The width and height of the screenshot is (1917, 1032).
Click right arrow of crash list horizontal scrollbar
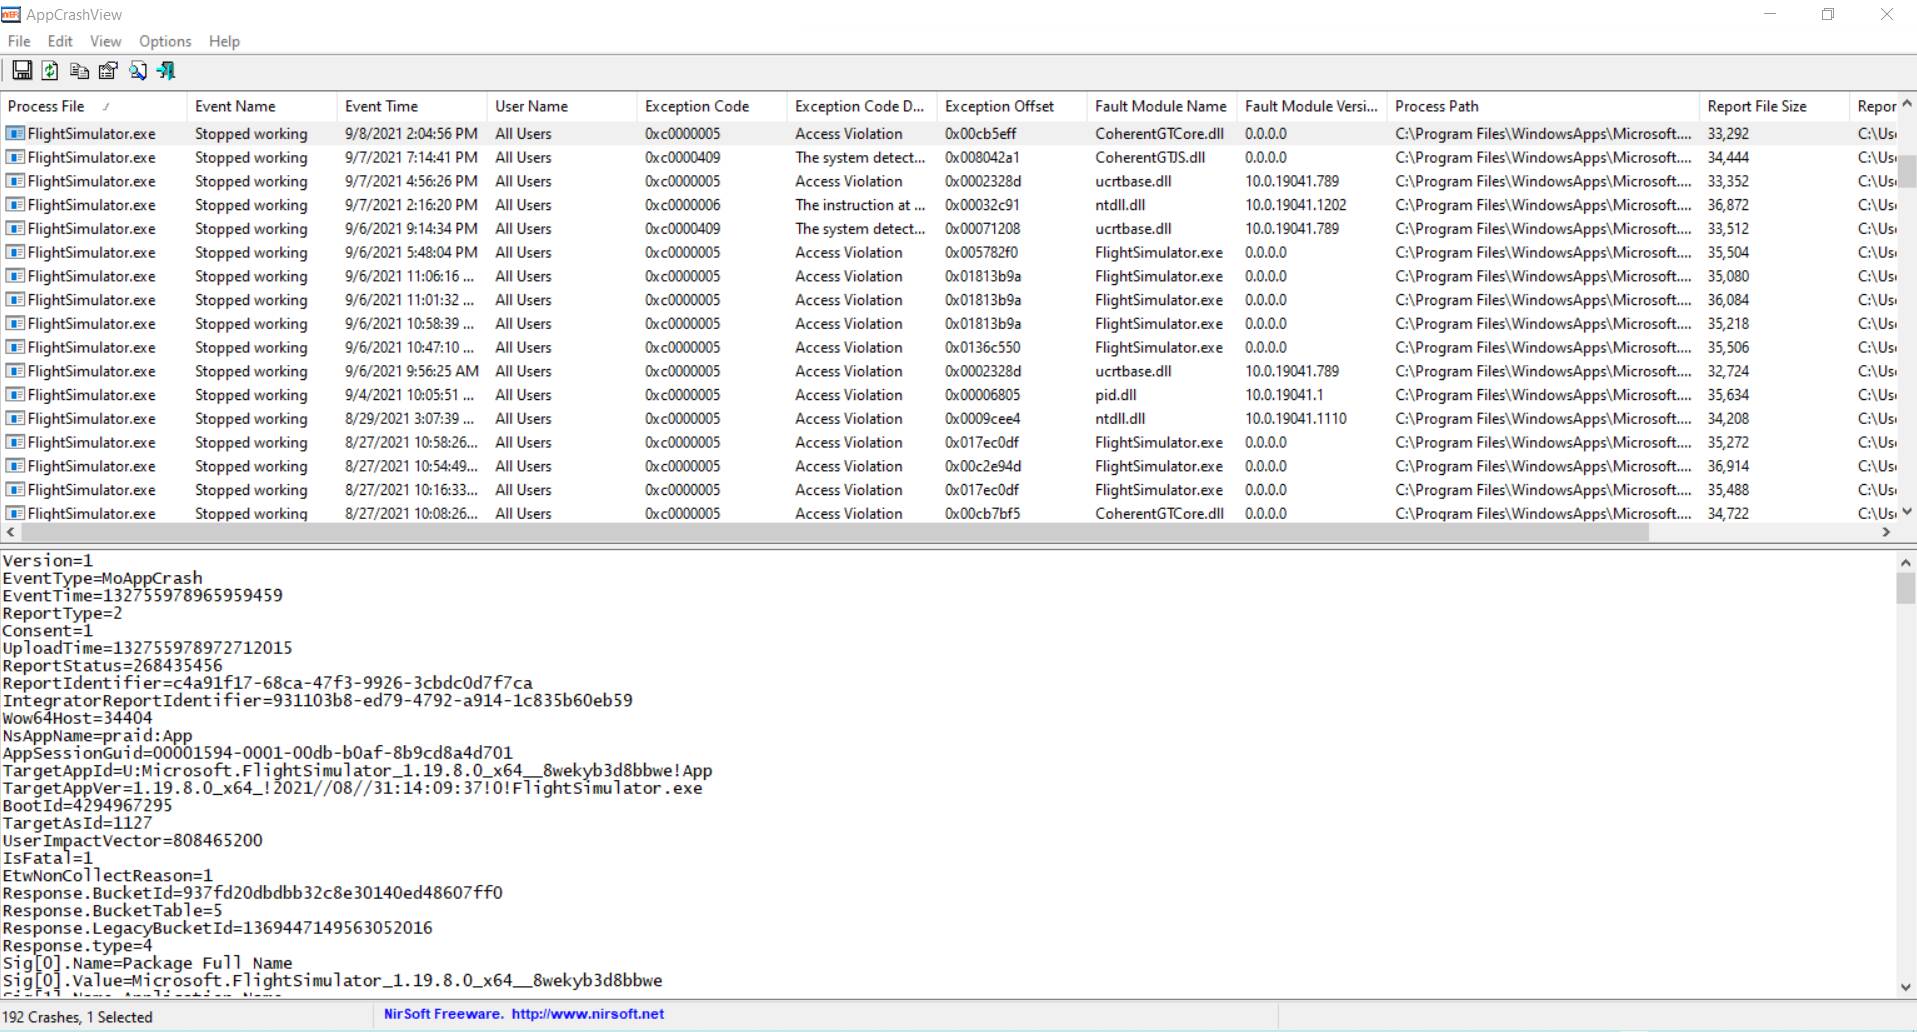pyautogui.click(x=1886, y=532)
